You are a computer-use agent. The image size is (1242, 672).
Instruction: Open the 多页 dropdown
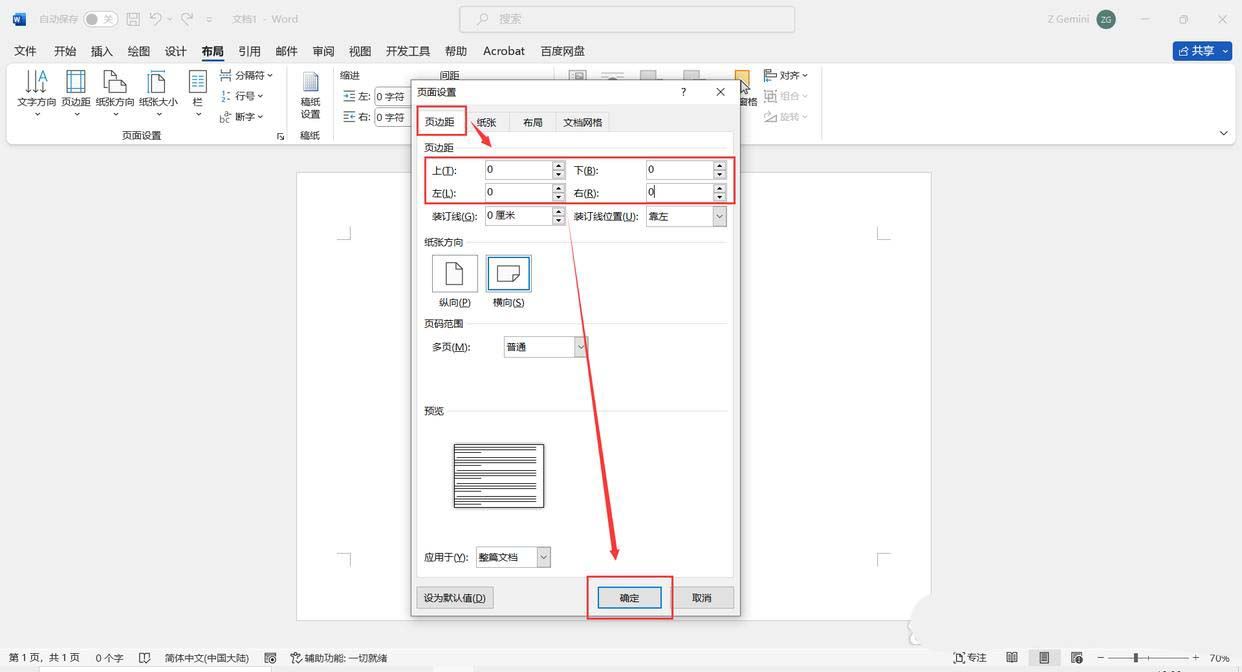580,346
